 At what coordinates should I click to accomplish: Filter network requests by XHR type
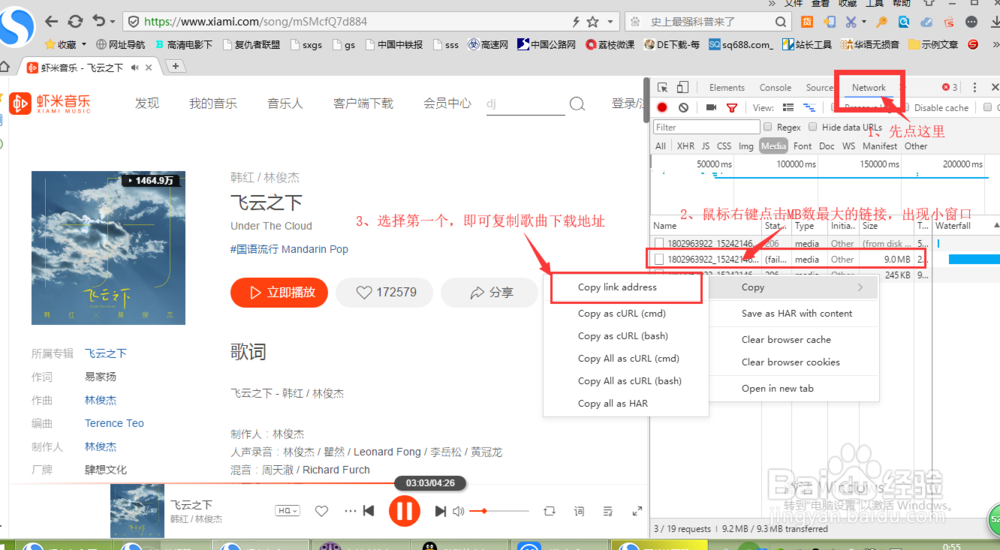(686, 146)
